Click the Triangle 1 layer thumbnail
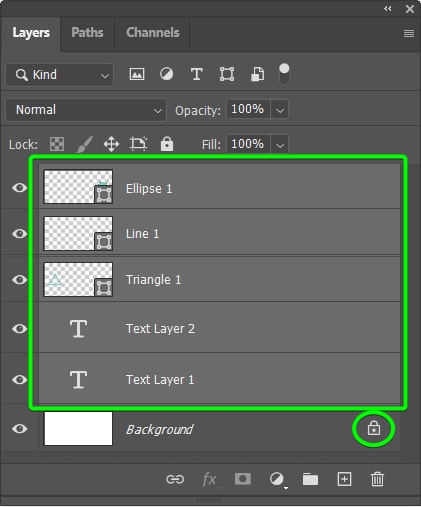 pos(78,279)
